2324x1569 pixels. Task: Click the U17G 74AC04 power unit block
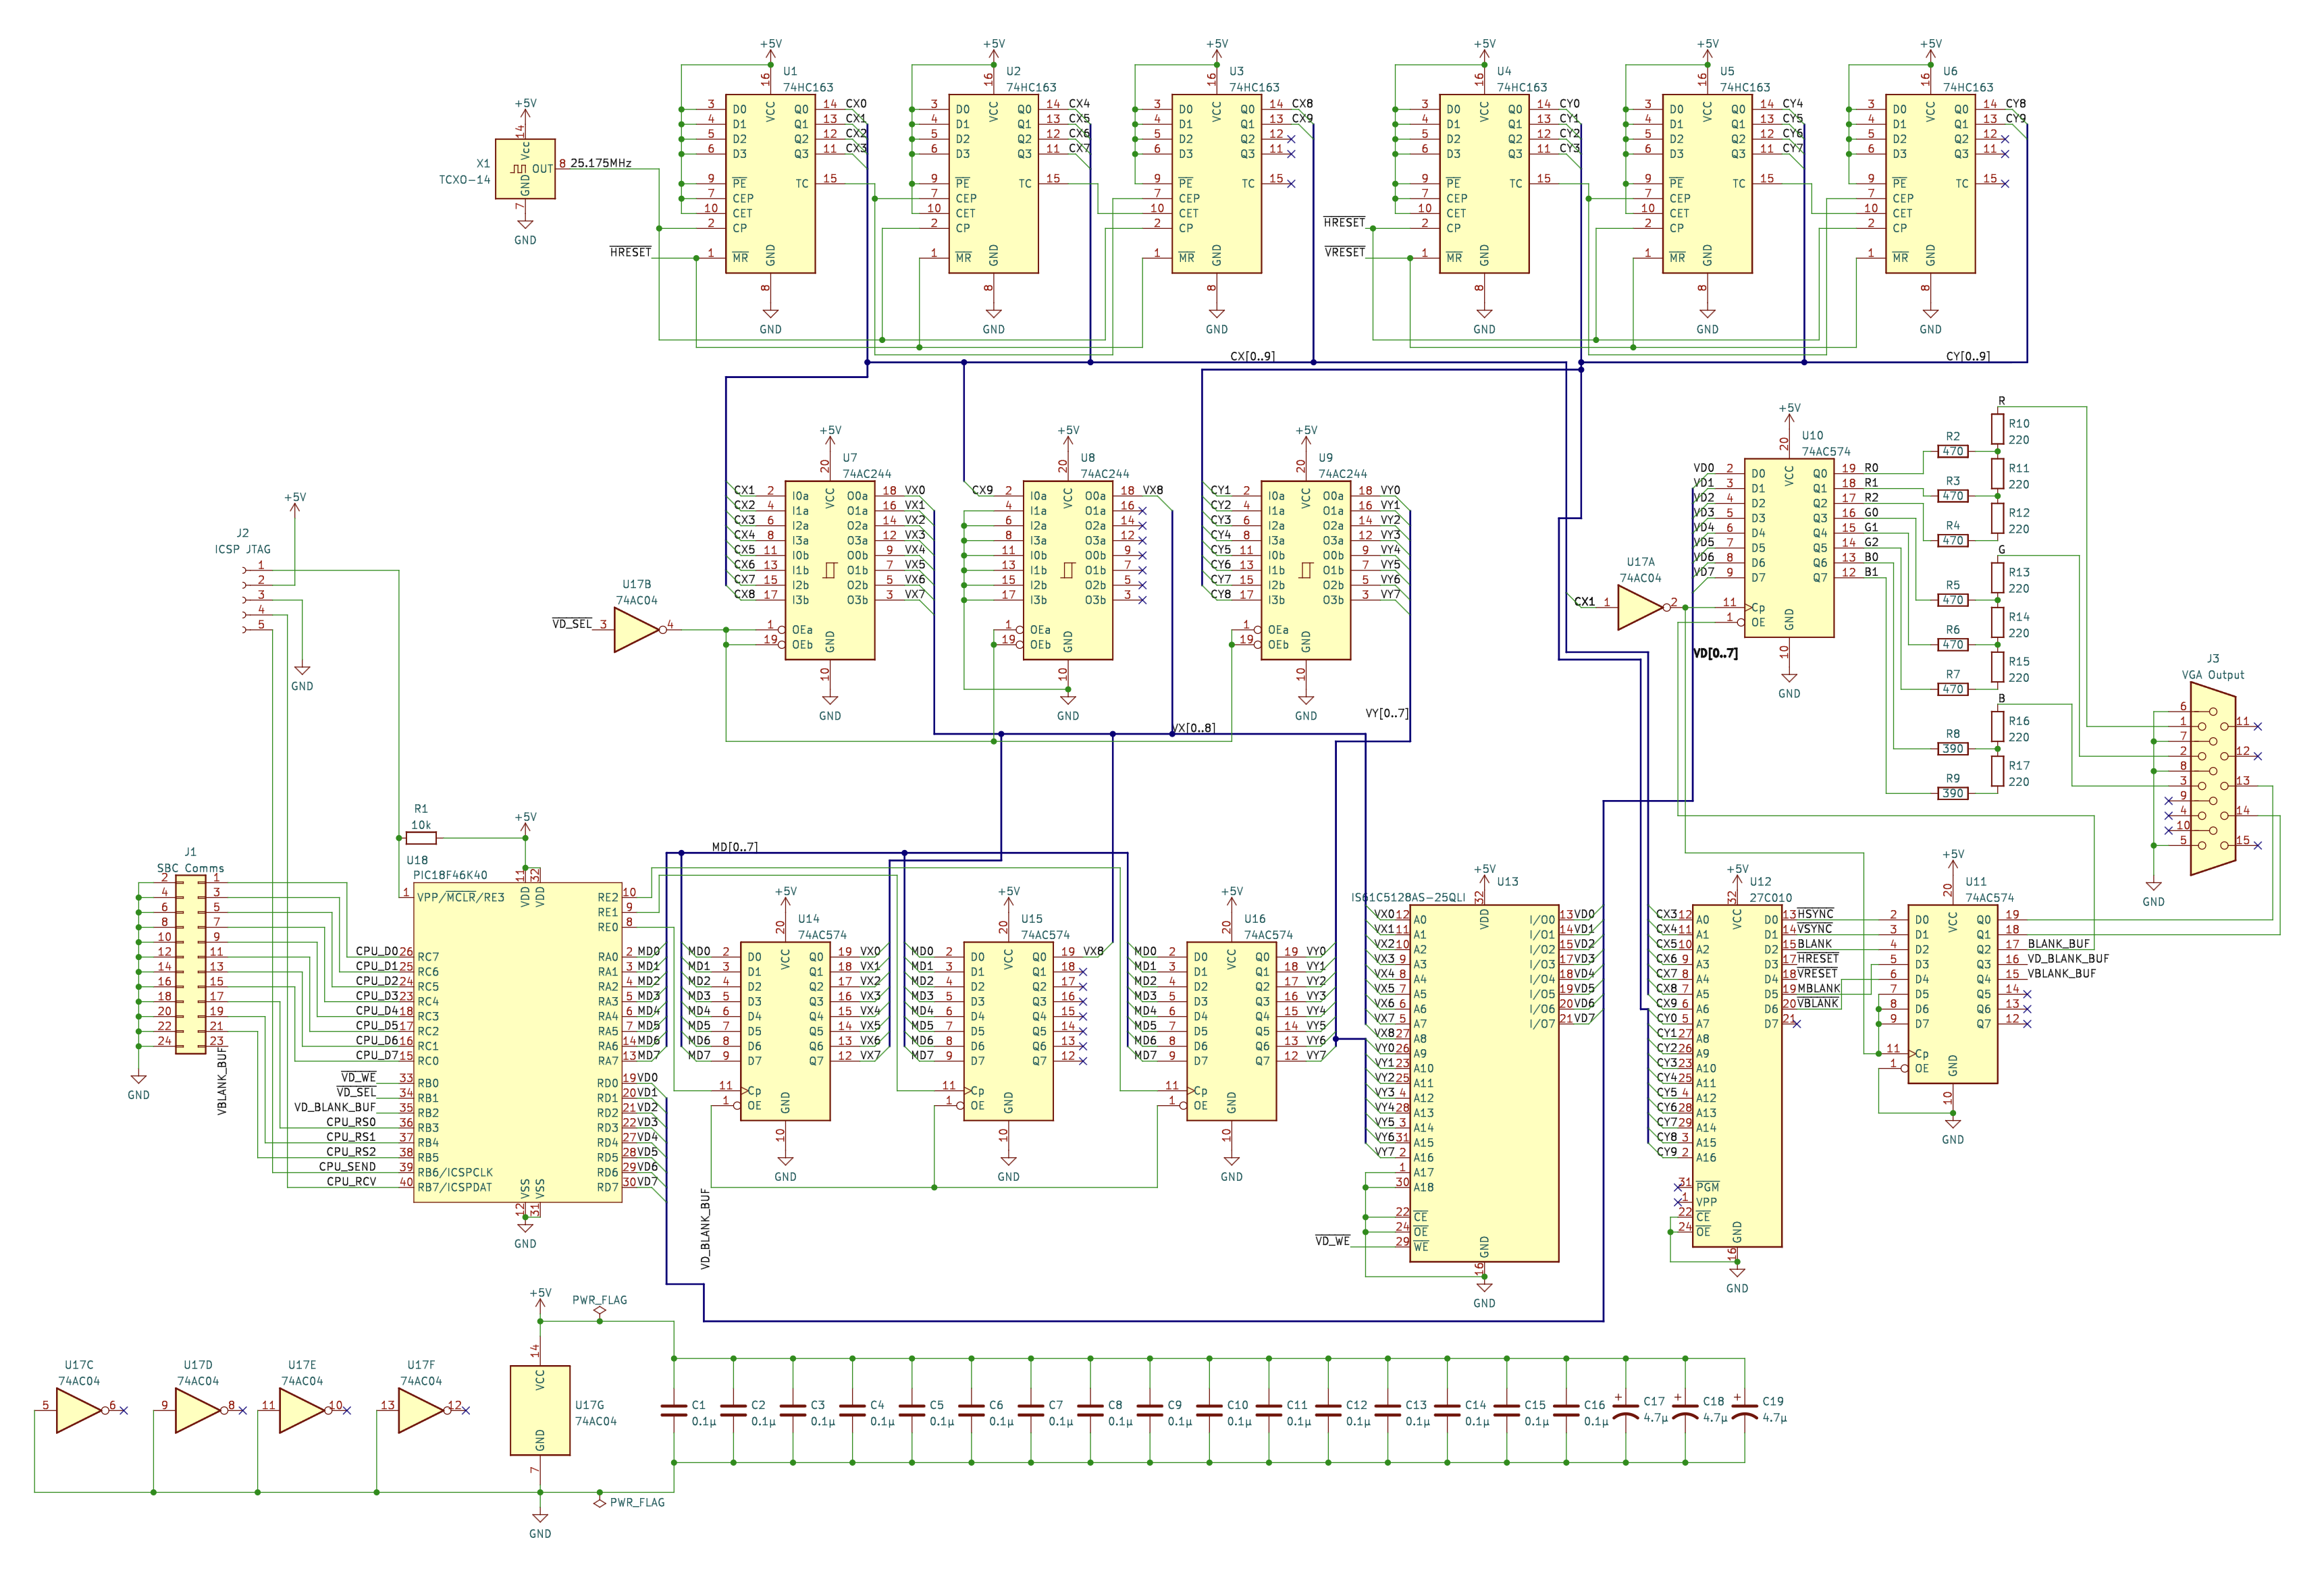coord(540,1410)
